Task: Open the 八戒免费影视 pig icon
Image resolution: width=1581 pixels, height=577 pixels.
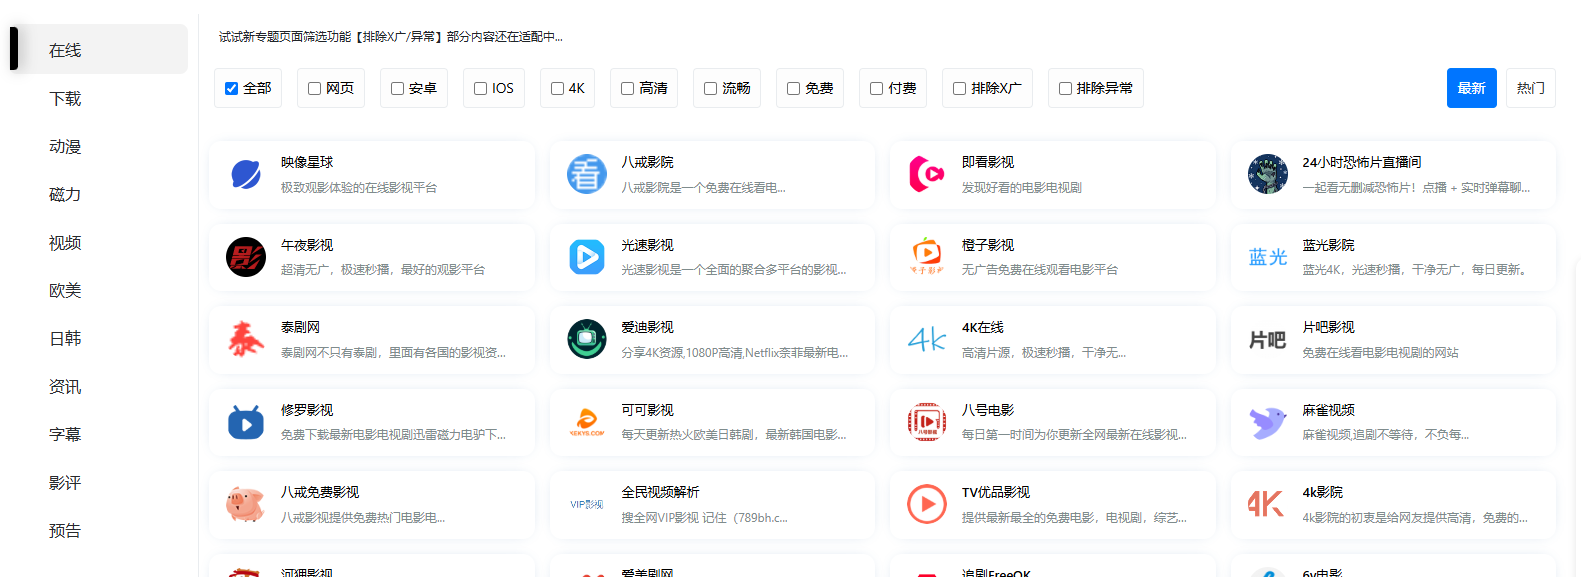Action: tap(246, 504)
